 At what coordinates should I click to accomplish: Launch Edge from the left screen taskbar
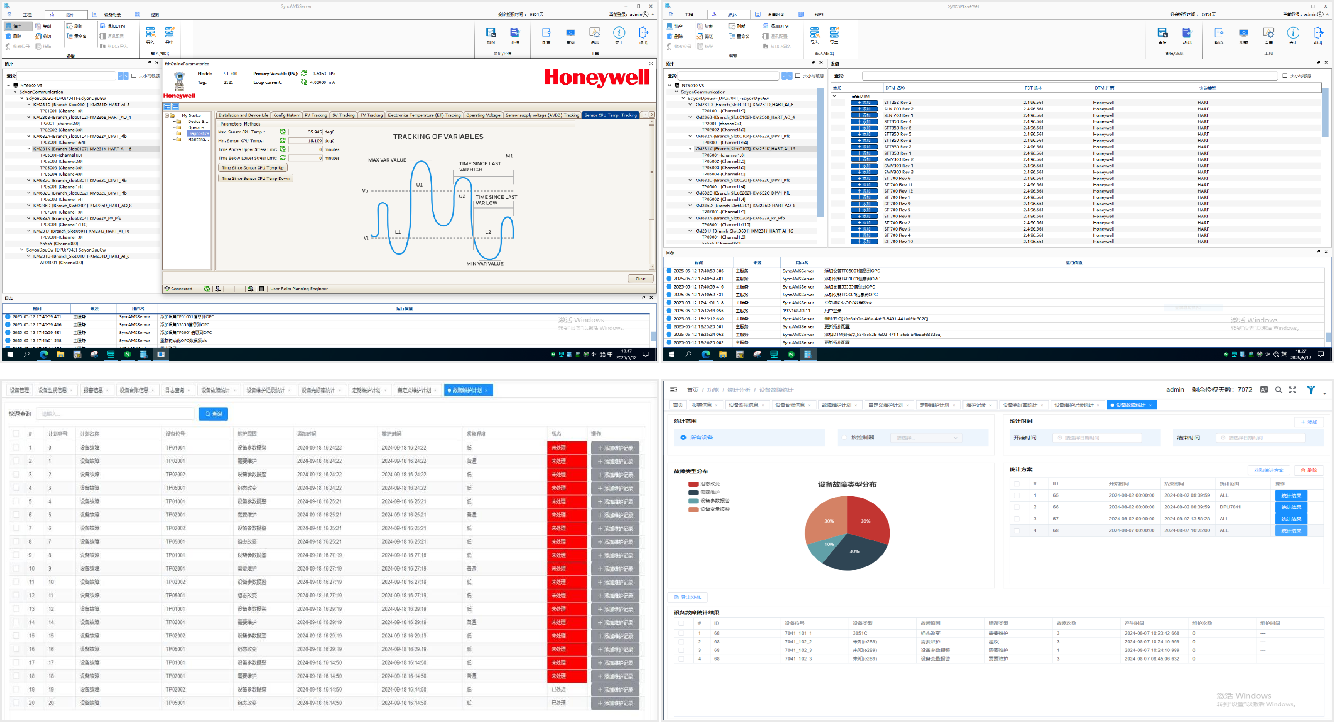point(43,354)
